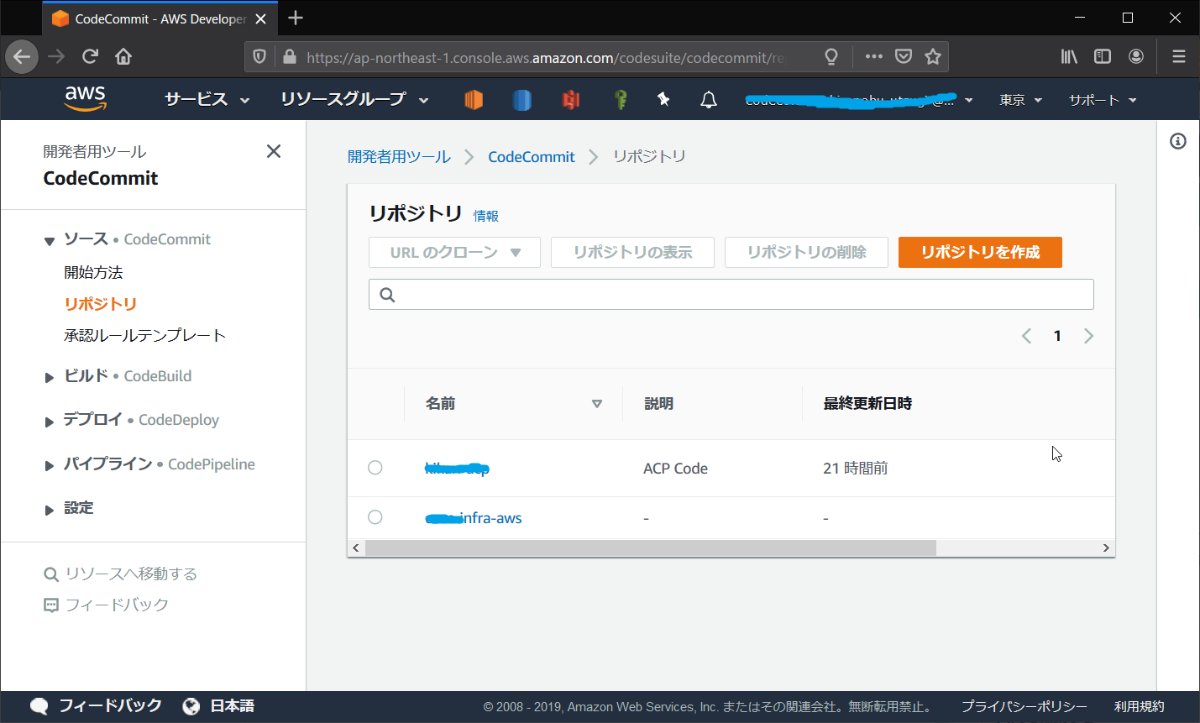1200x723 pixels.
Task: Click the CodeCommit breadcrumb link
Action: [x=531, y=157]
